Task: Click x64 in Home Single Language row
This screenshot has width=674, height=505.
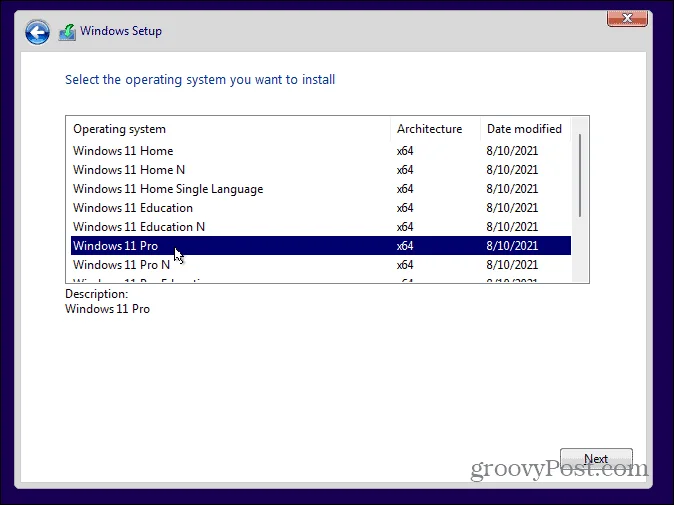Action: [x=405, y=189]
